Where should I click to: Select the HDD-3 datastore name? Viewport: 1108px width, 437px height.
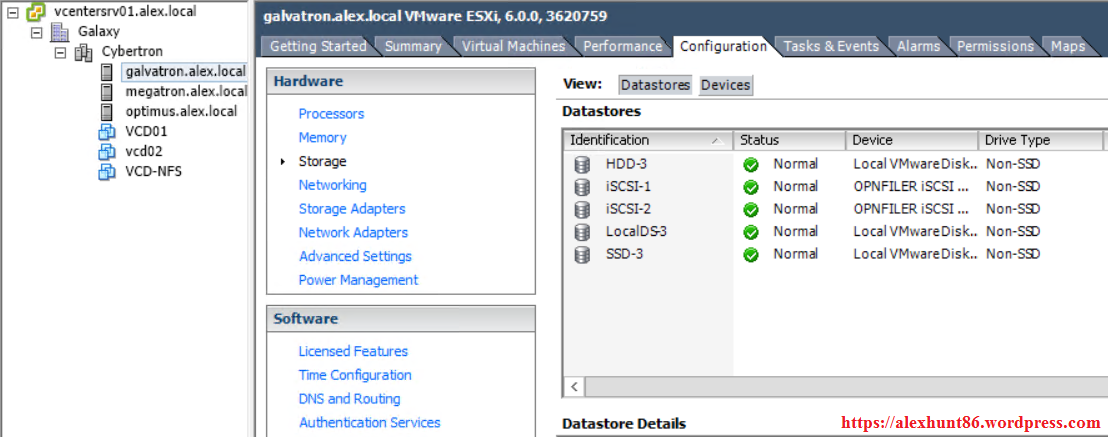click(626, 164)
